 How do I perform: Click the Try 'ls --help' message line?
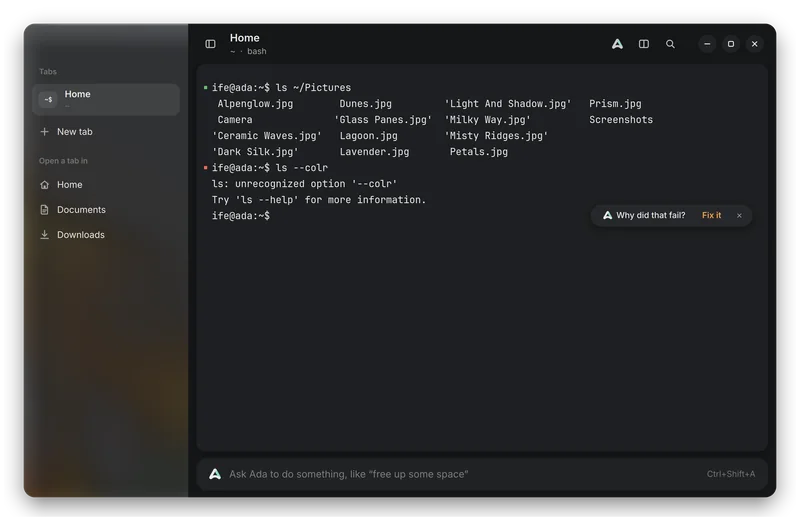(x=319, y=200)
